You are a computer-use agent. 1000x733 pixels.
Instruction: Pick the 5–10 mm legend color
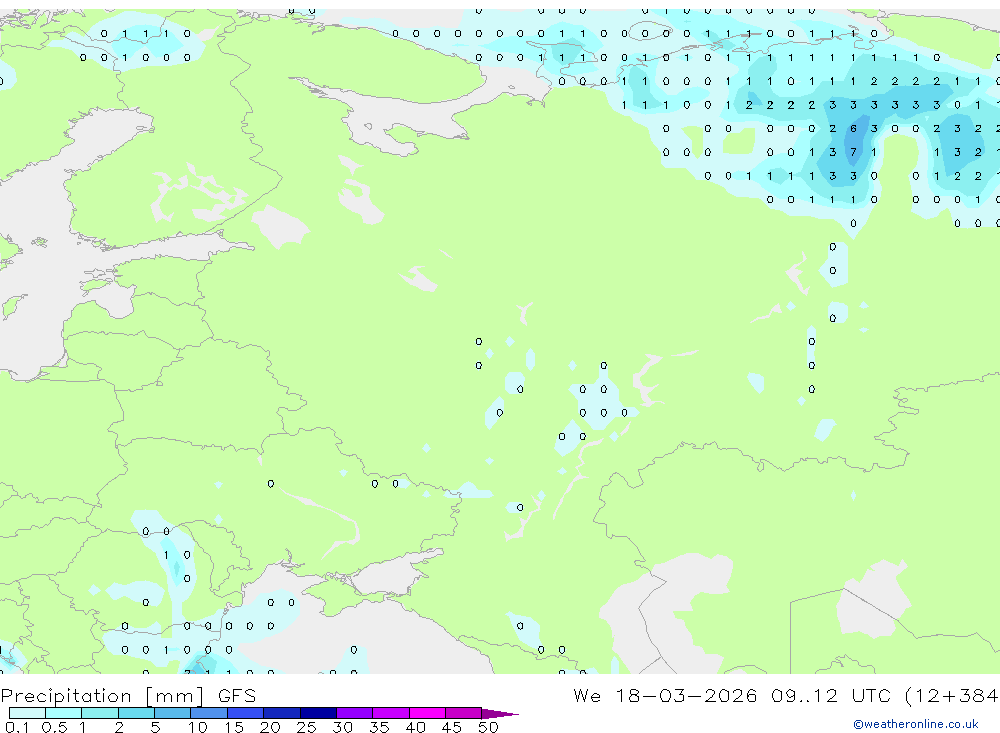173,713
